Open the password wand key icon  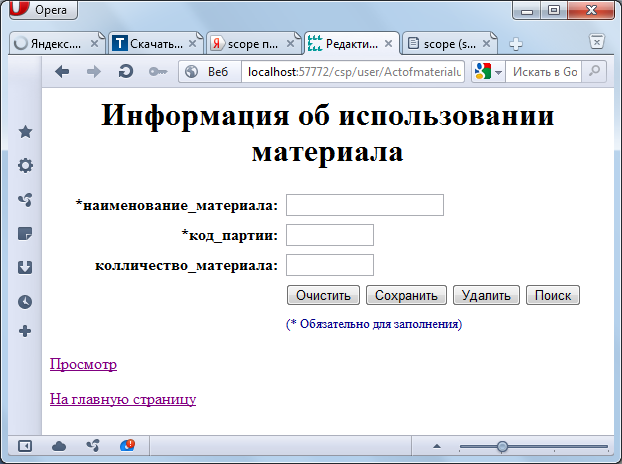158,72
